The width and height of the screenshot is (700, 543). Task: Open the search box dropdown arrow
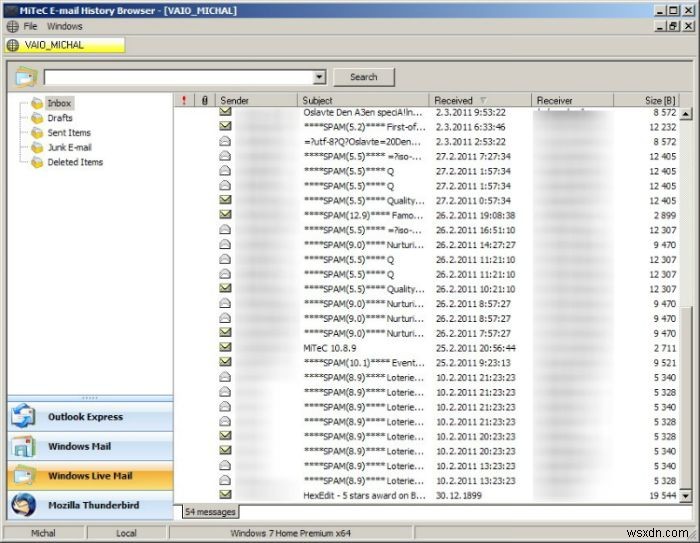[319, 77]
